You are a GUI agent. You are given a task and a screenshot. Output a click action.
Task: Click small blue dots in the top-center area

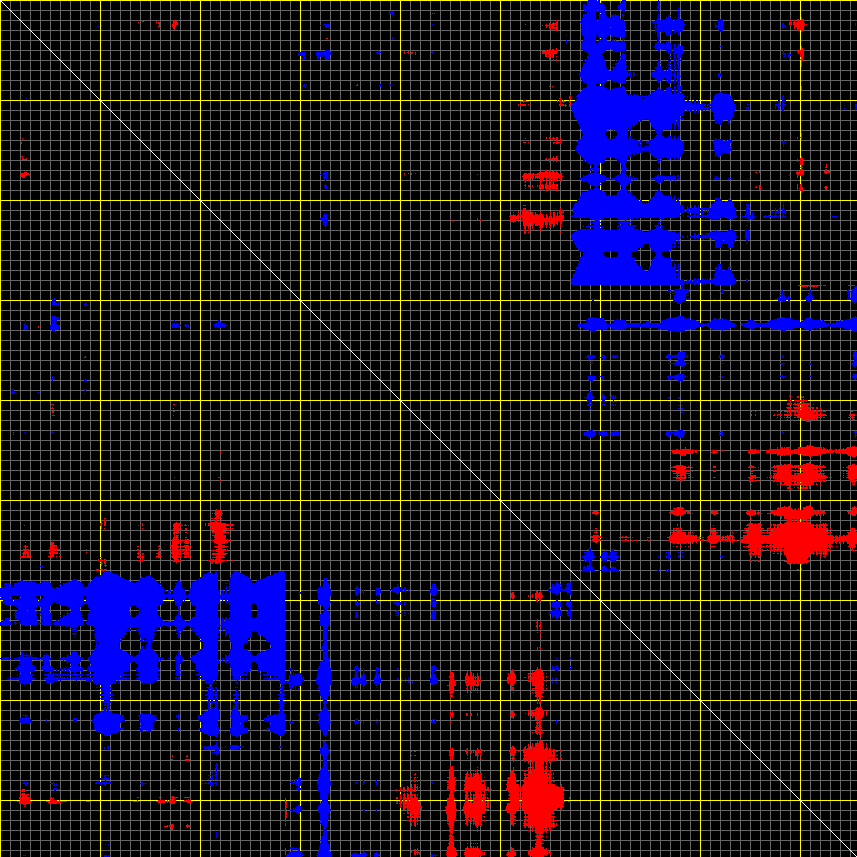[323, 52]
